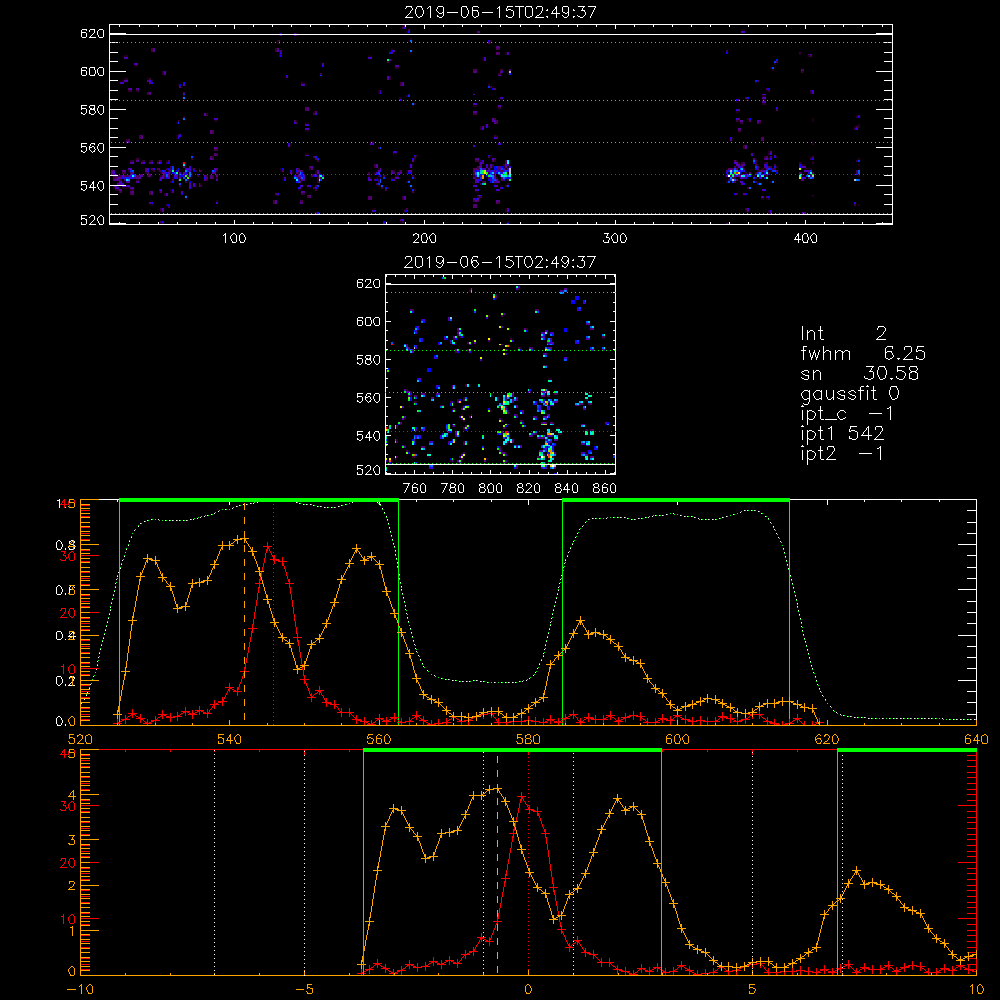The width and height of the screenshot is (1000, 1000).
Task: Click the 'ipt1 542' readout
Action: coord(842,434)
